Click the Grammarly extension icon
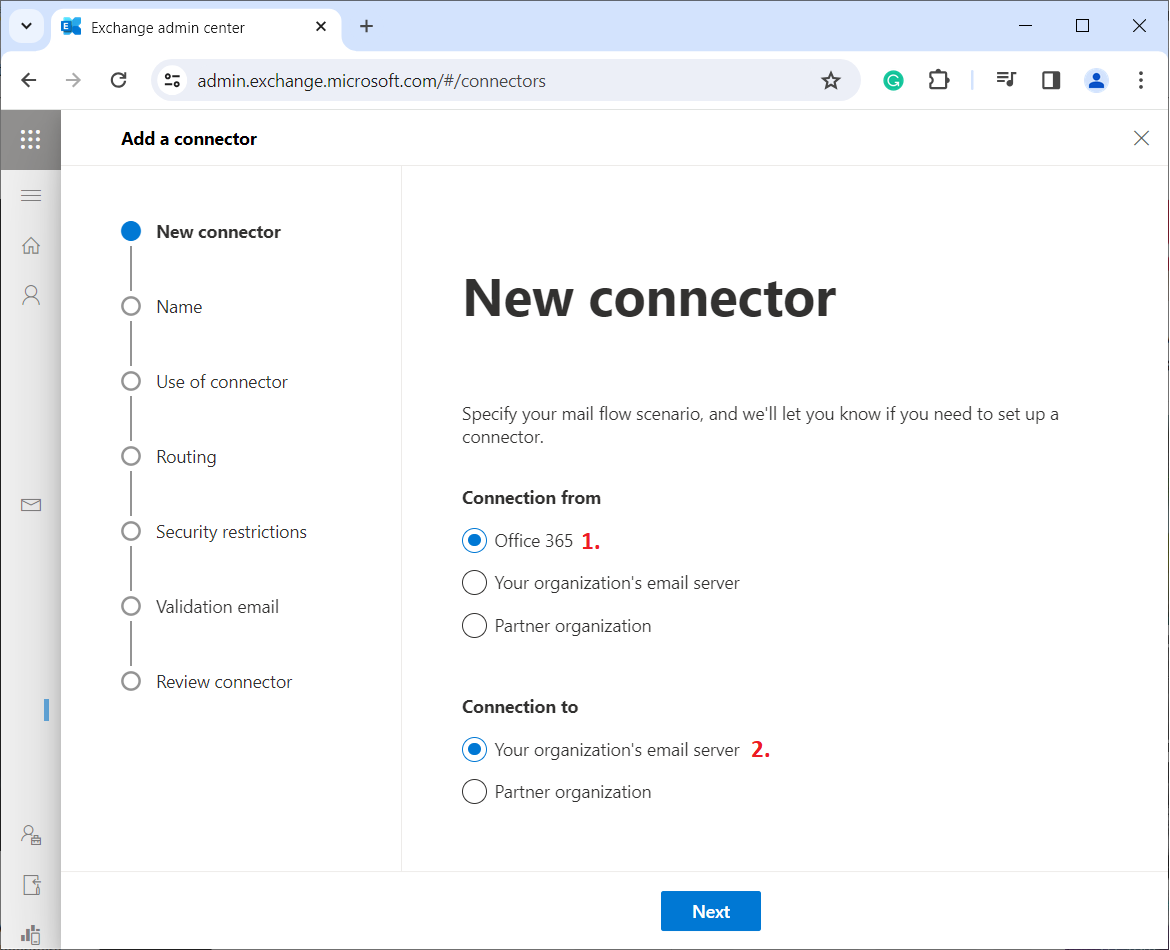This screenshot has height=950, width=1170. pyautogui.click(x=893, y=81)
